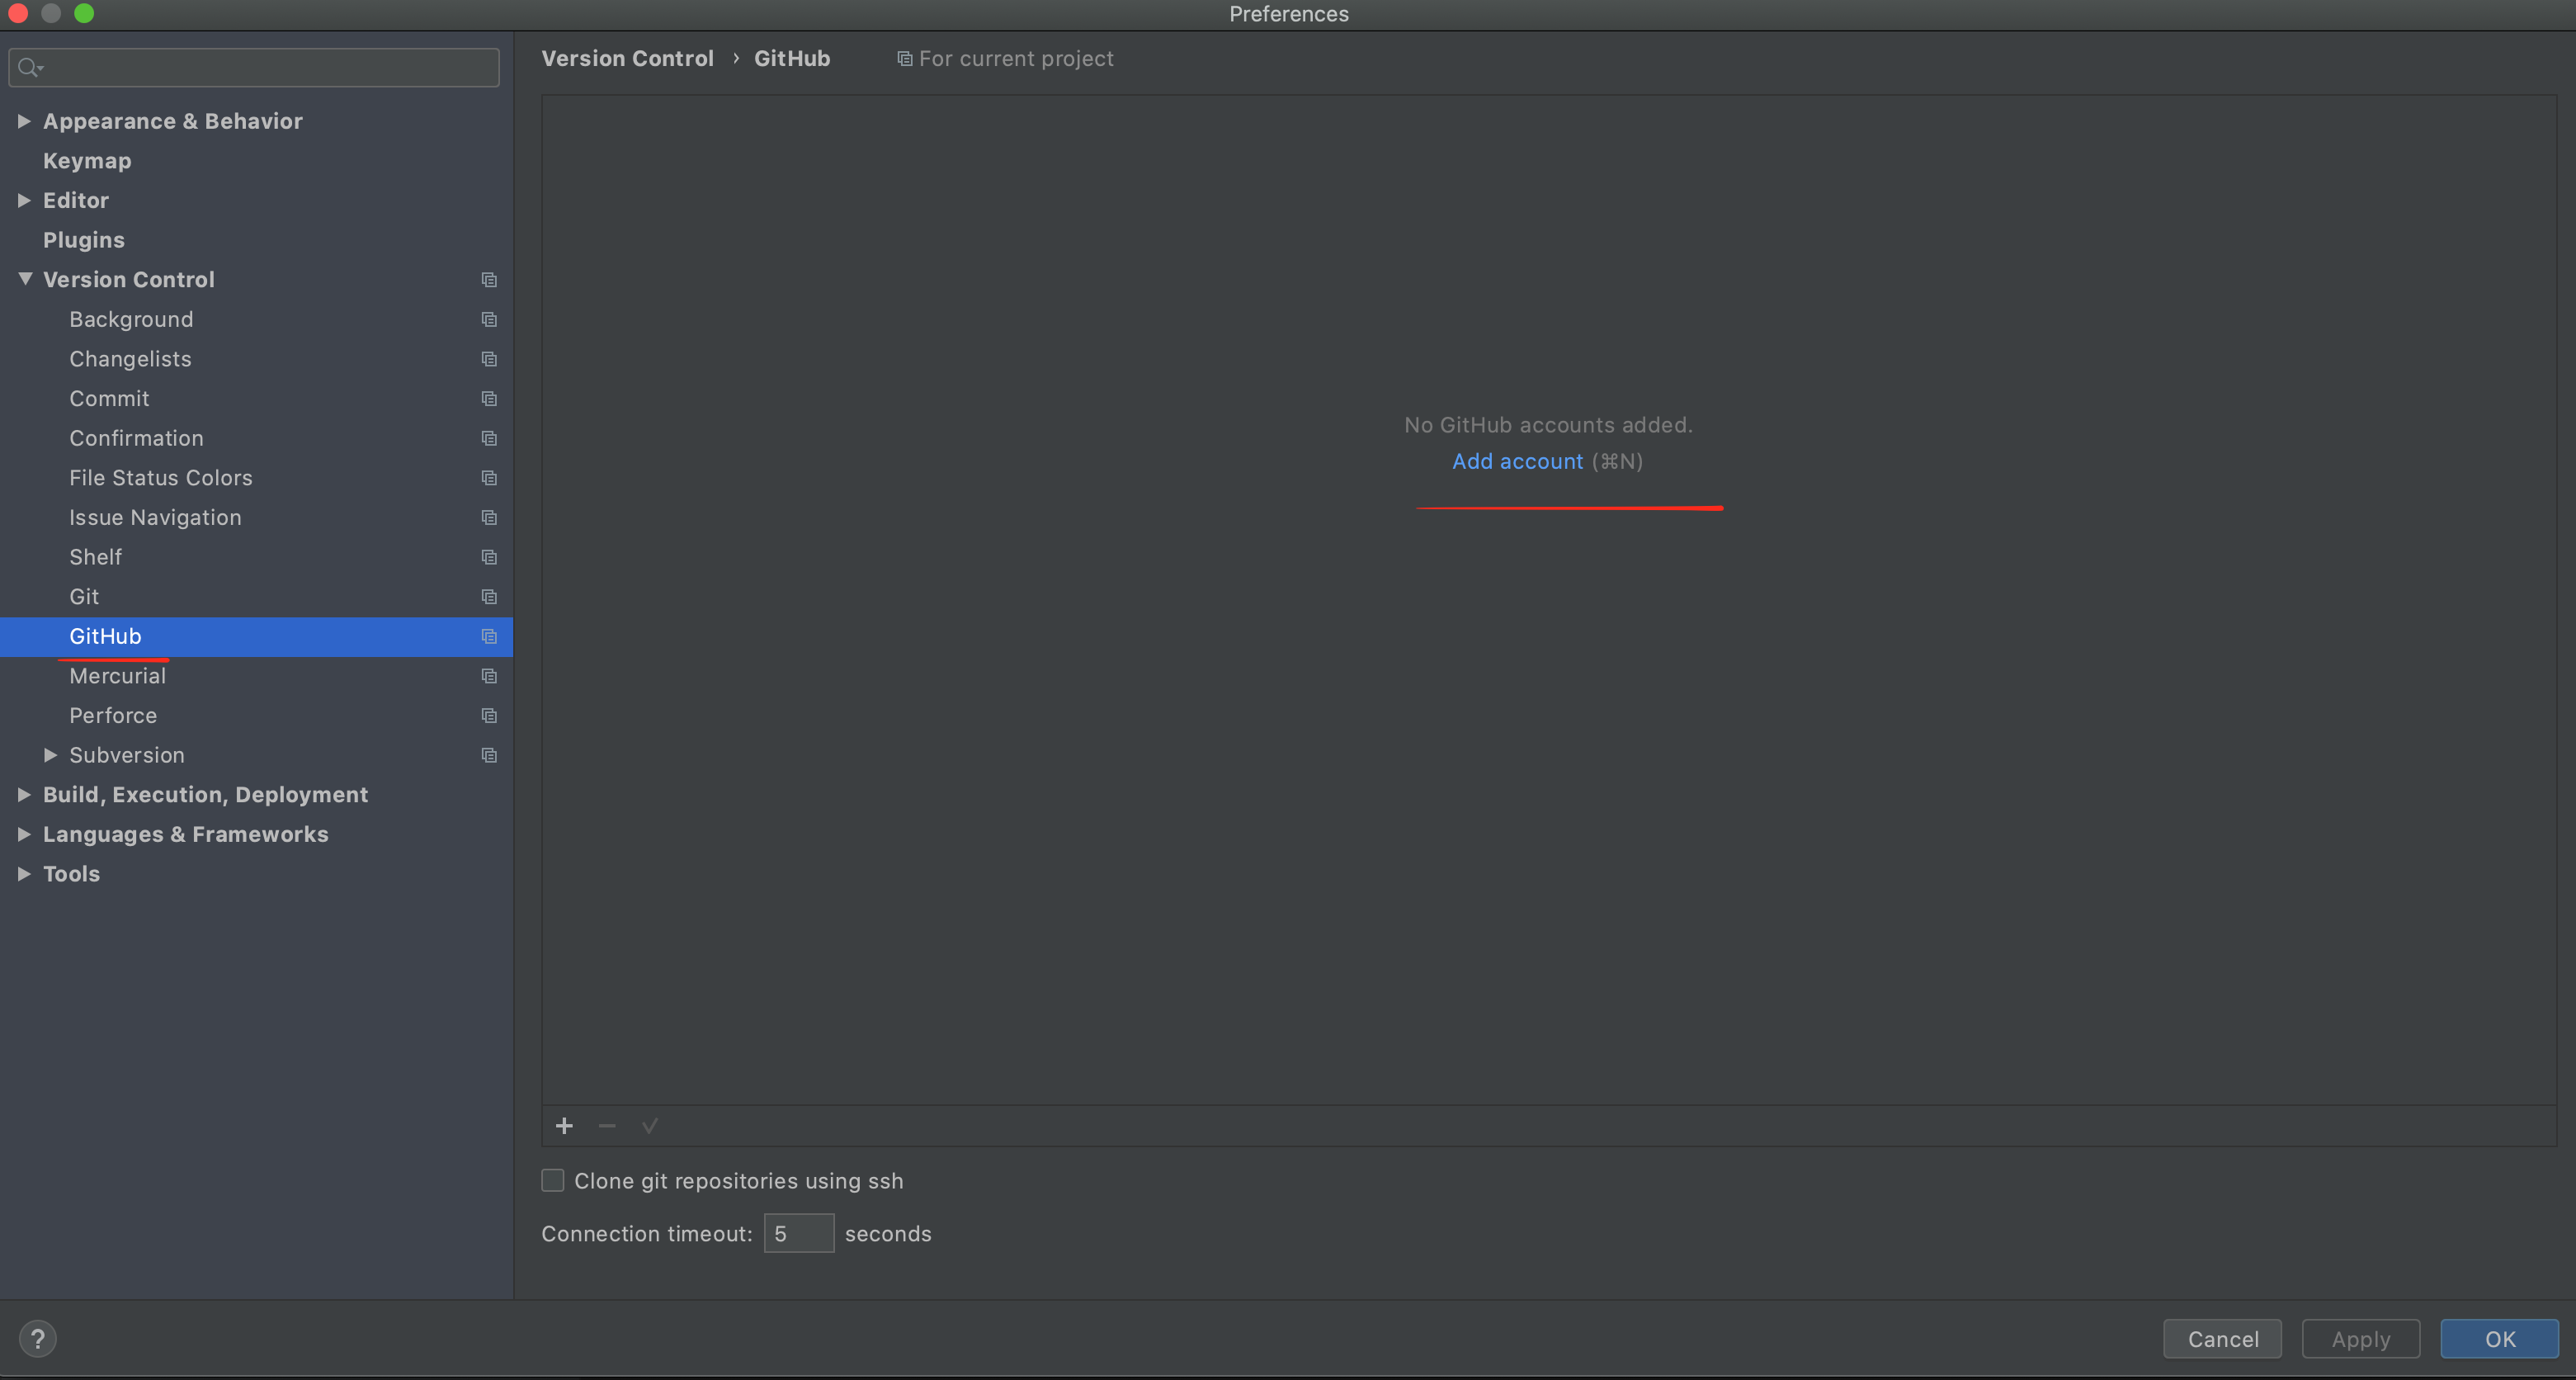Click the Add account link

coord(1517,461)
